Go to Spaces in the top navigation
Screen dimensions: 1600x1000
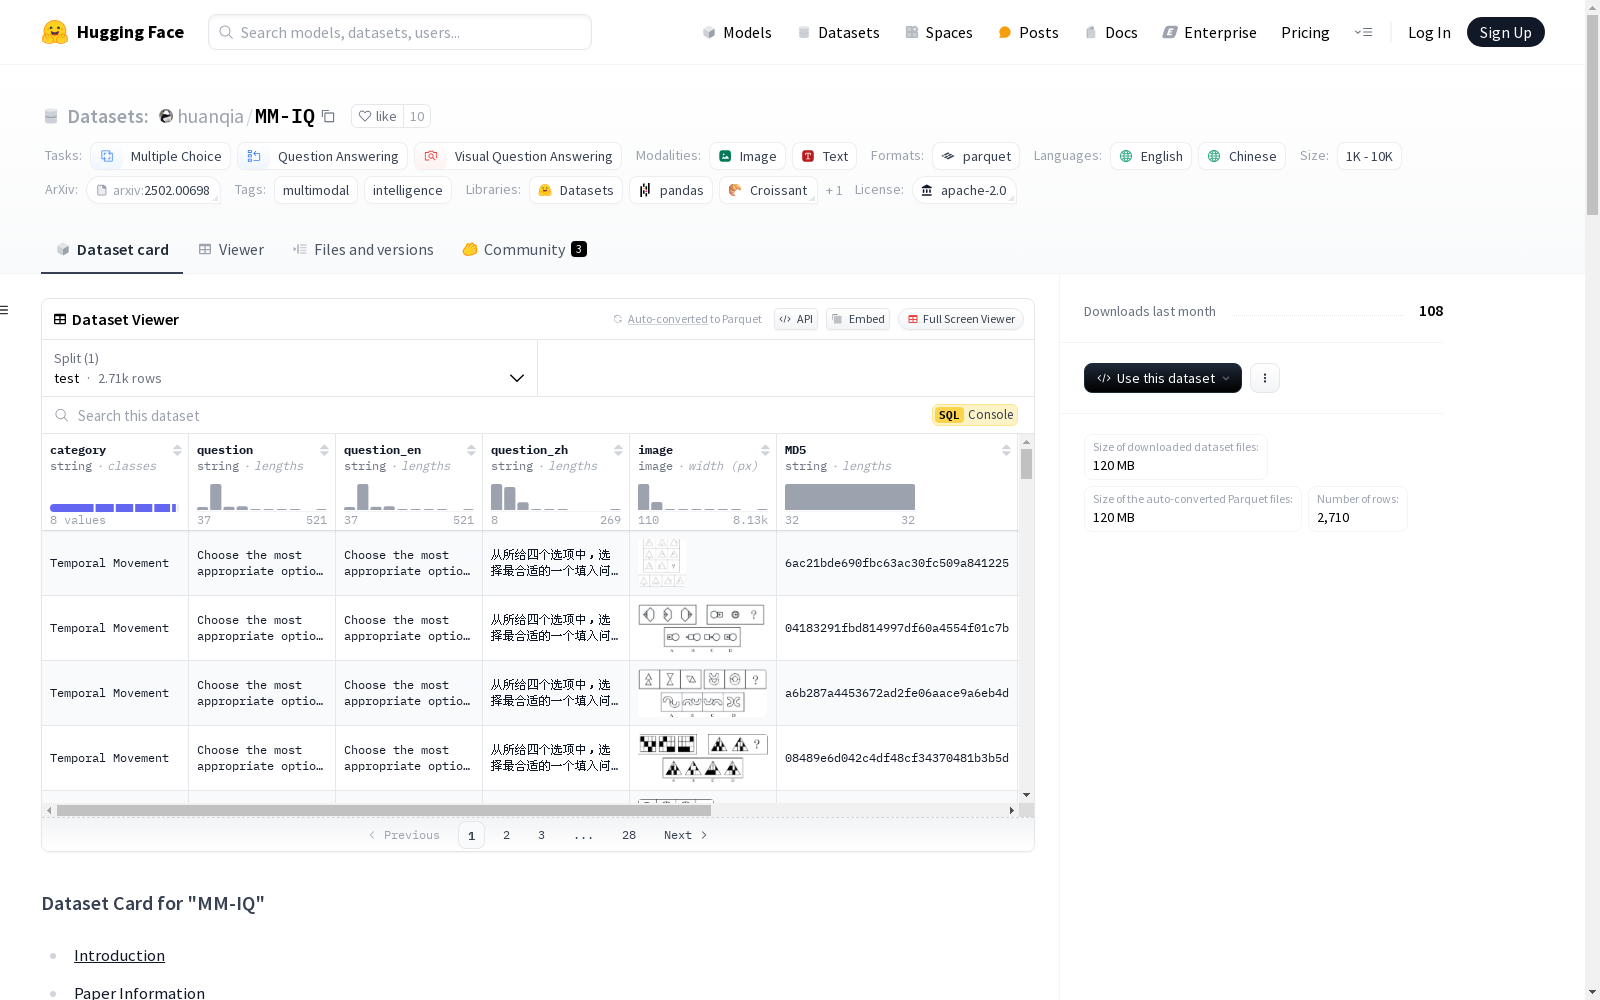(938, 32)
